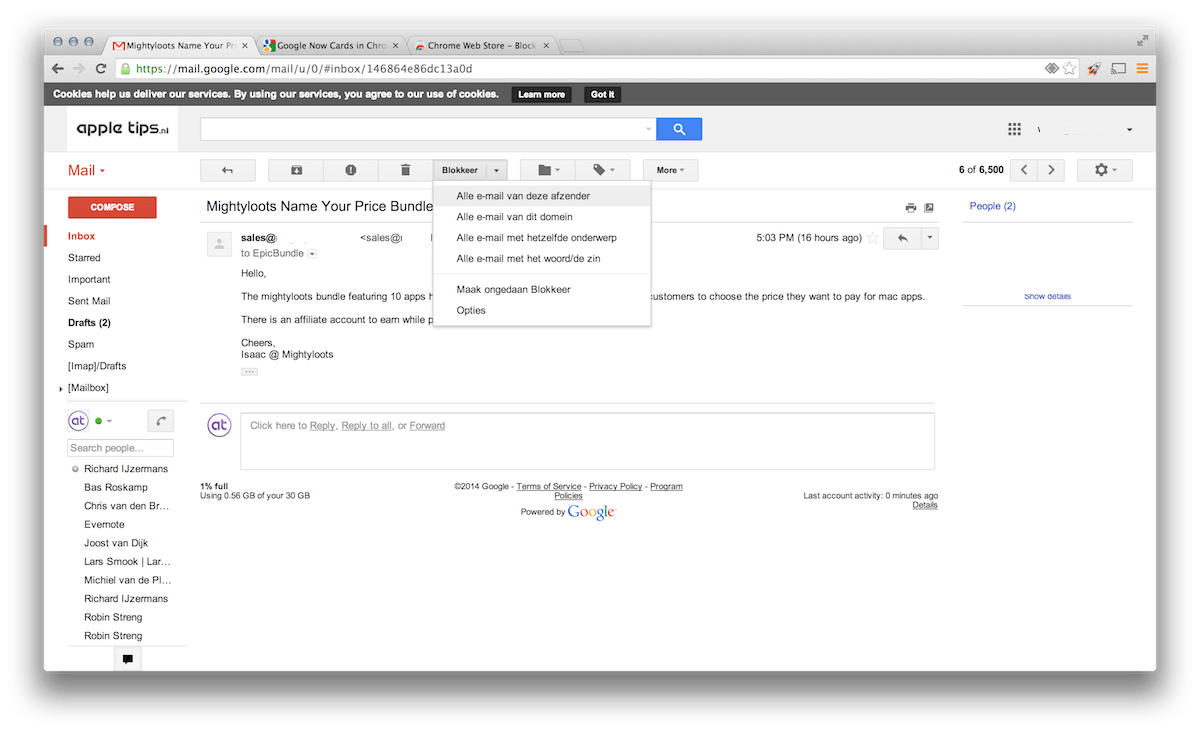This screenshot has height=732, width=1200.
Task: Click the COMPOSE button
Action: pos(112,207)
